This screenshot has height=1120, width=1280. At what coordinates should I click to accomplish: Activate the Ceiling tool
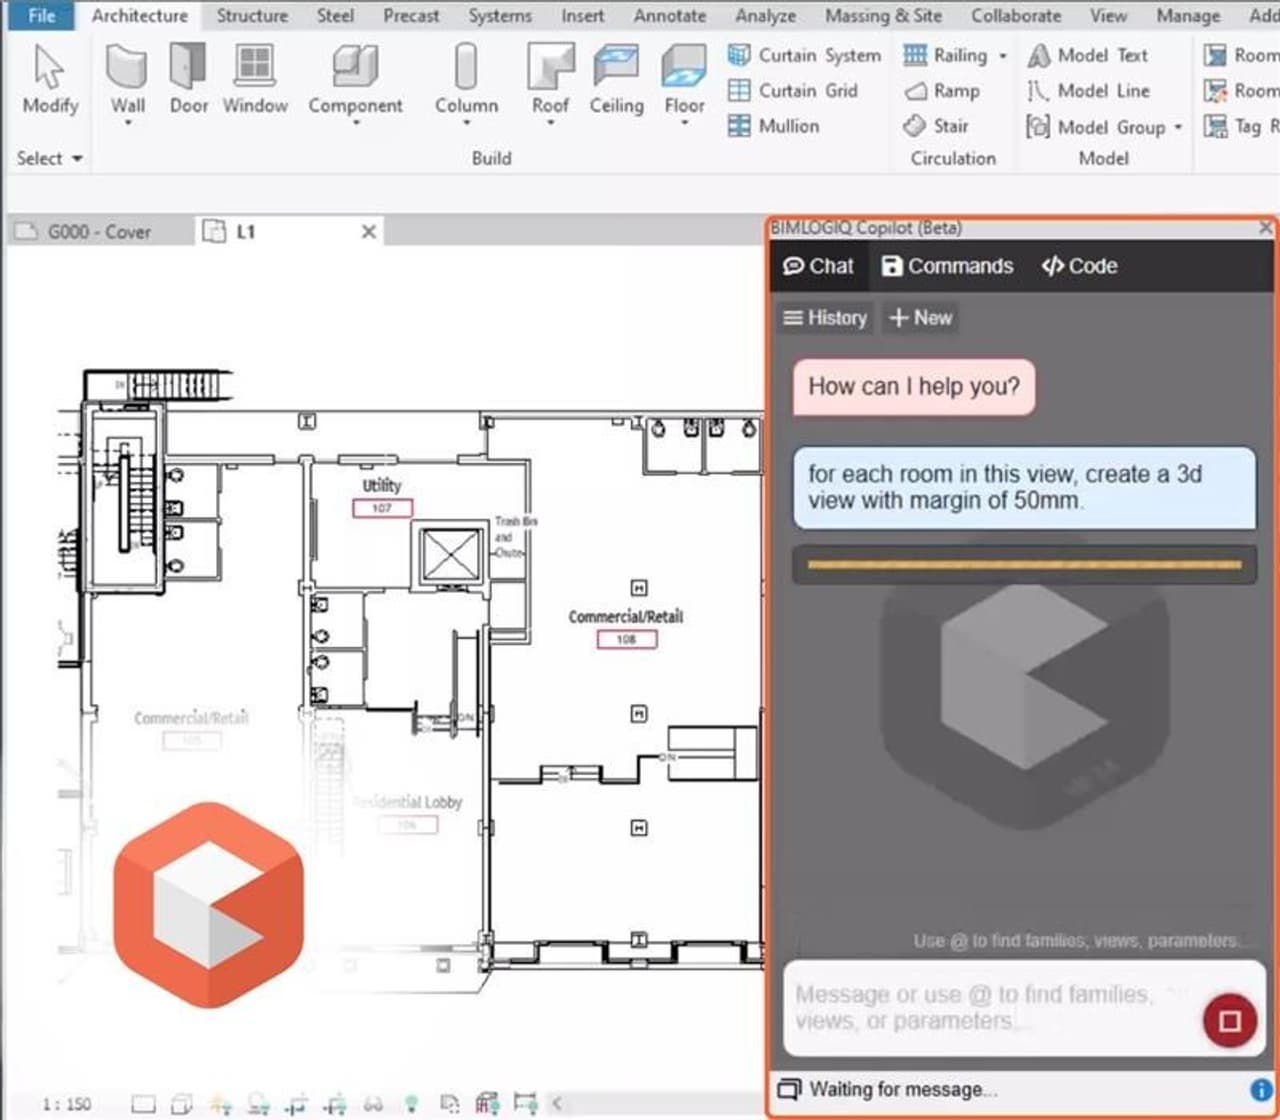[x=616, y=80]
